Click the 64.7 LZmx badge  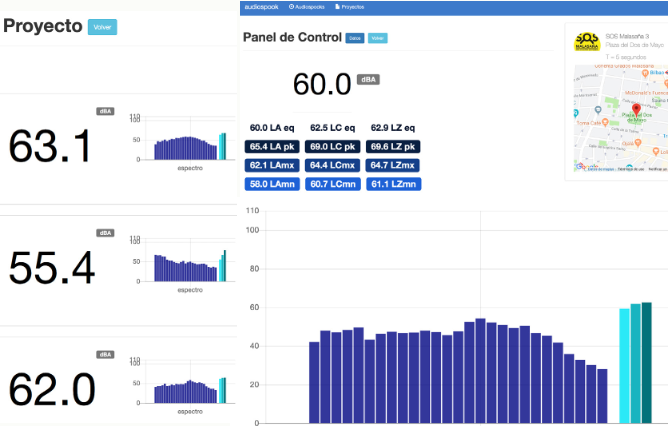(x=392, y=165)
